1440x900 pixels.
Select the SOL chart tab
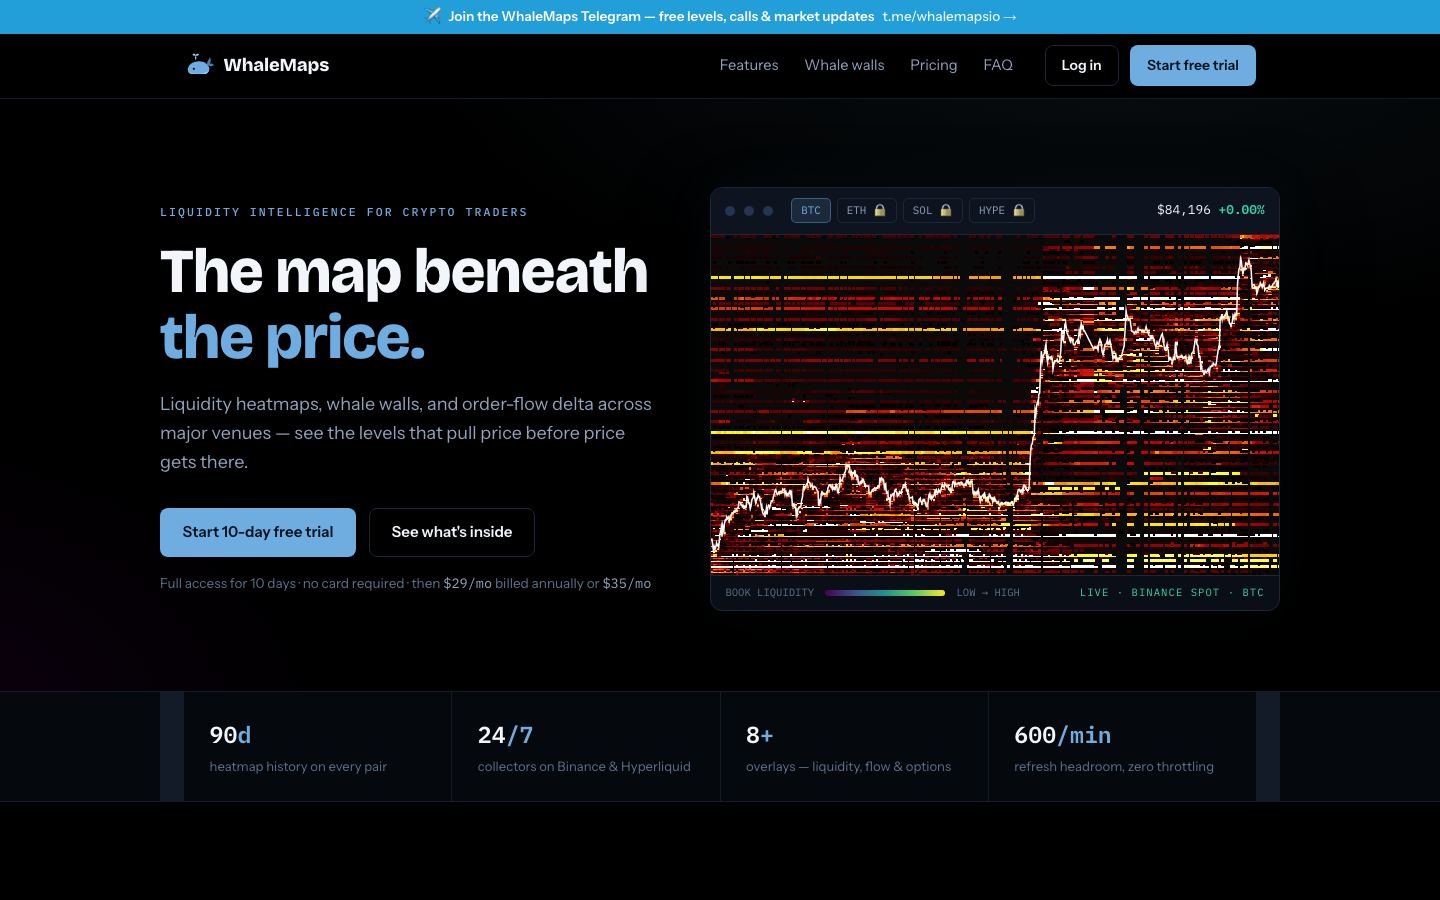[x=933, y=210]
